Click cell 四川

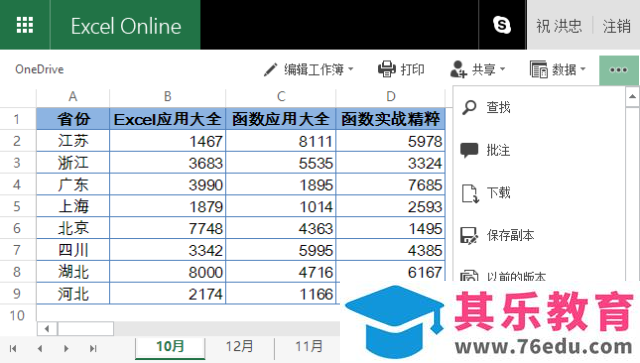pos(73,250)
